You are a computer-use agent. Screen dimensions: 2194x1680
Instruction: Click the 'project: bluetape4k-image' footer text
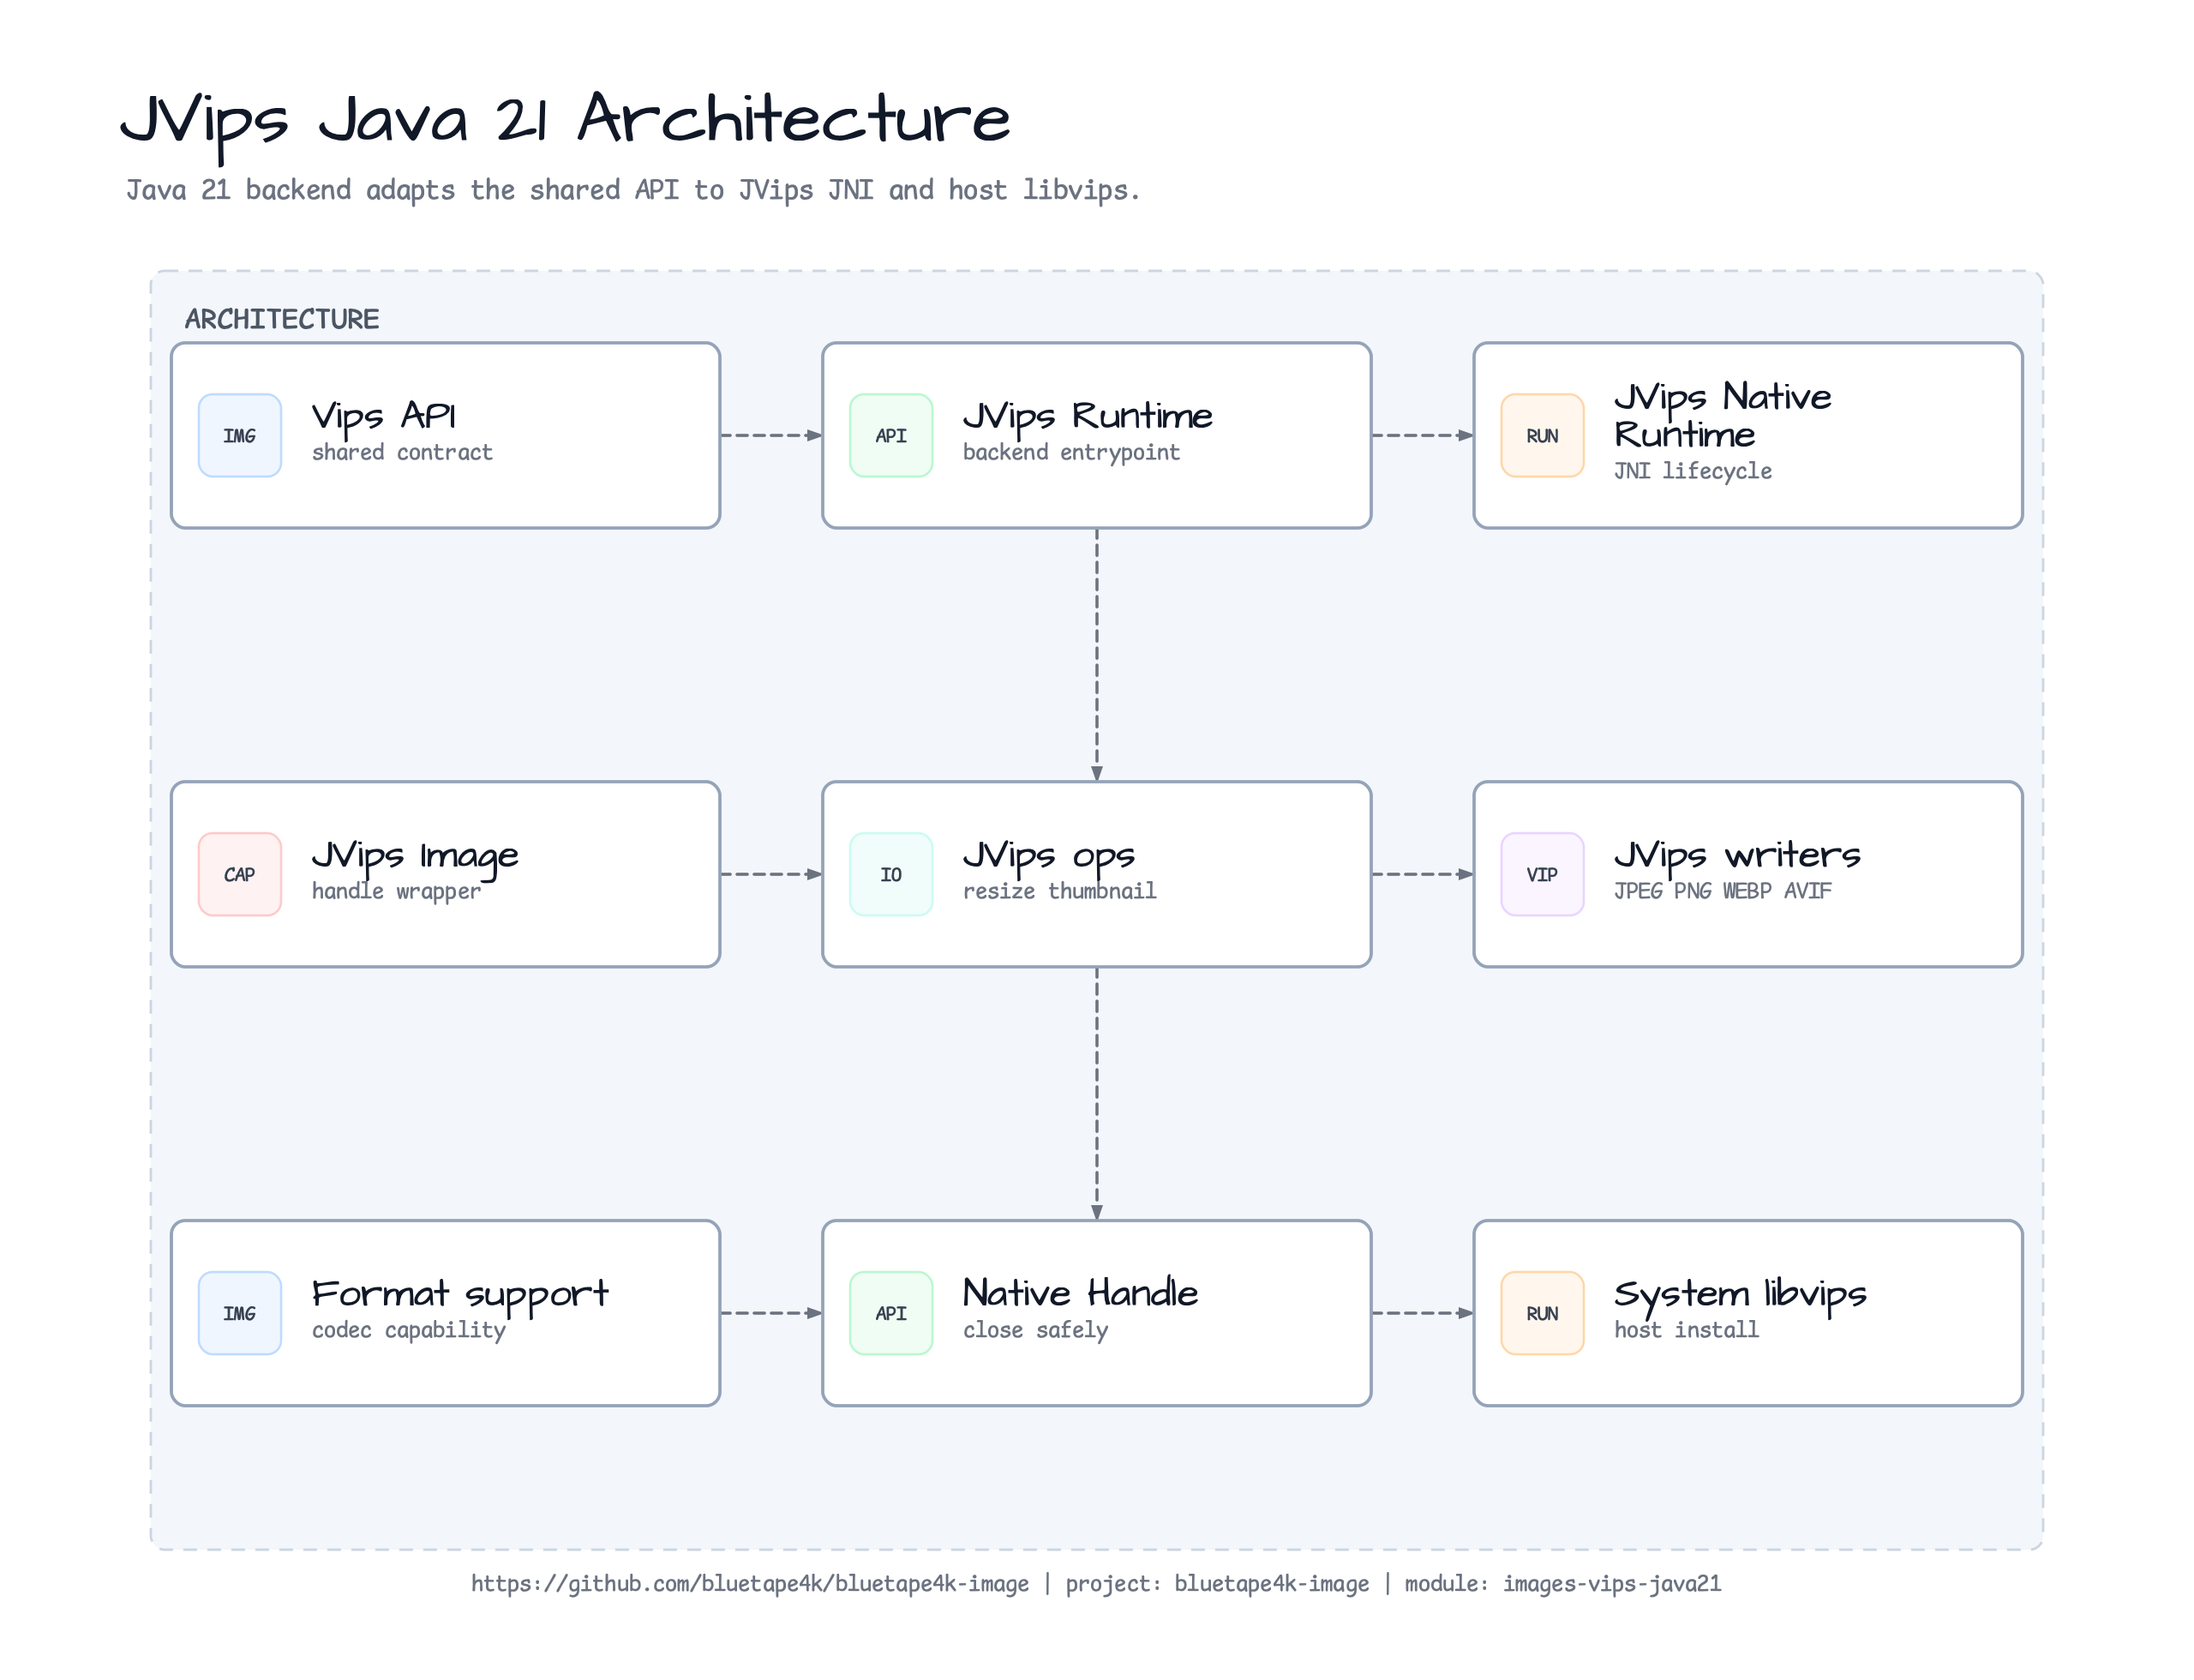pos(1217,1585)
